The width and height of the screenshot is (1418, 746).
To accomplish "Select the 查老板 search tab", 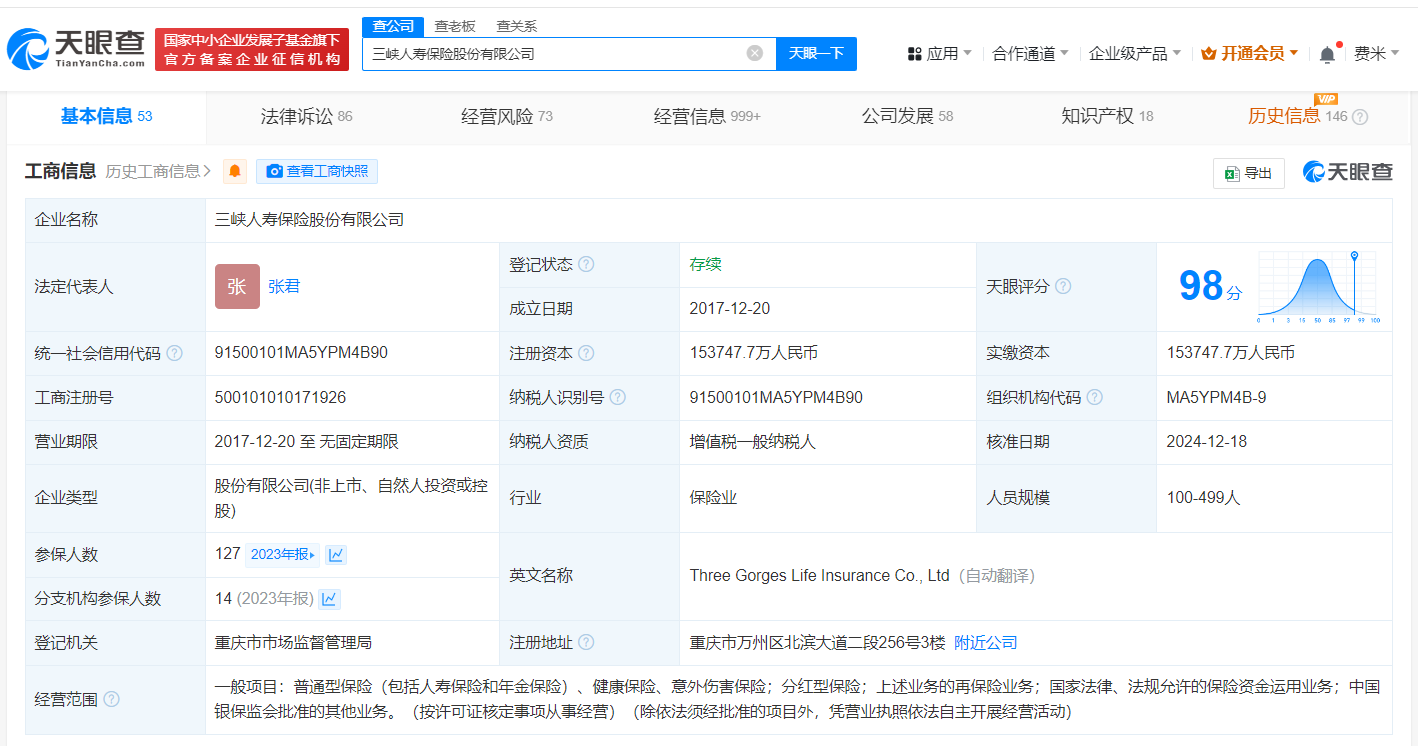I will [455, 27].
